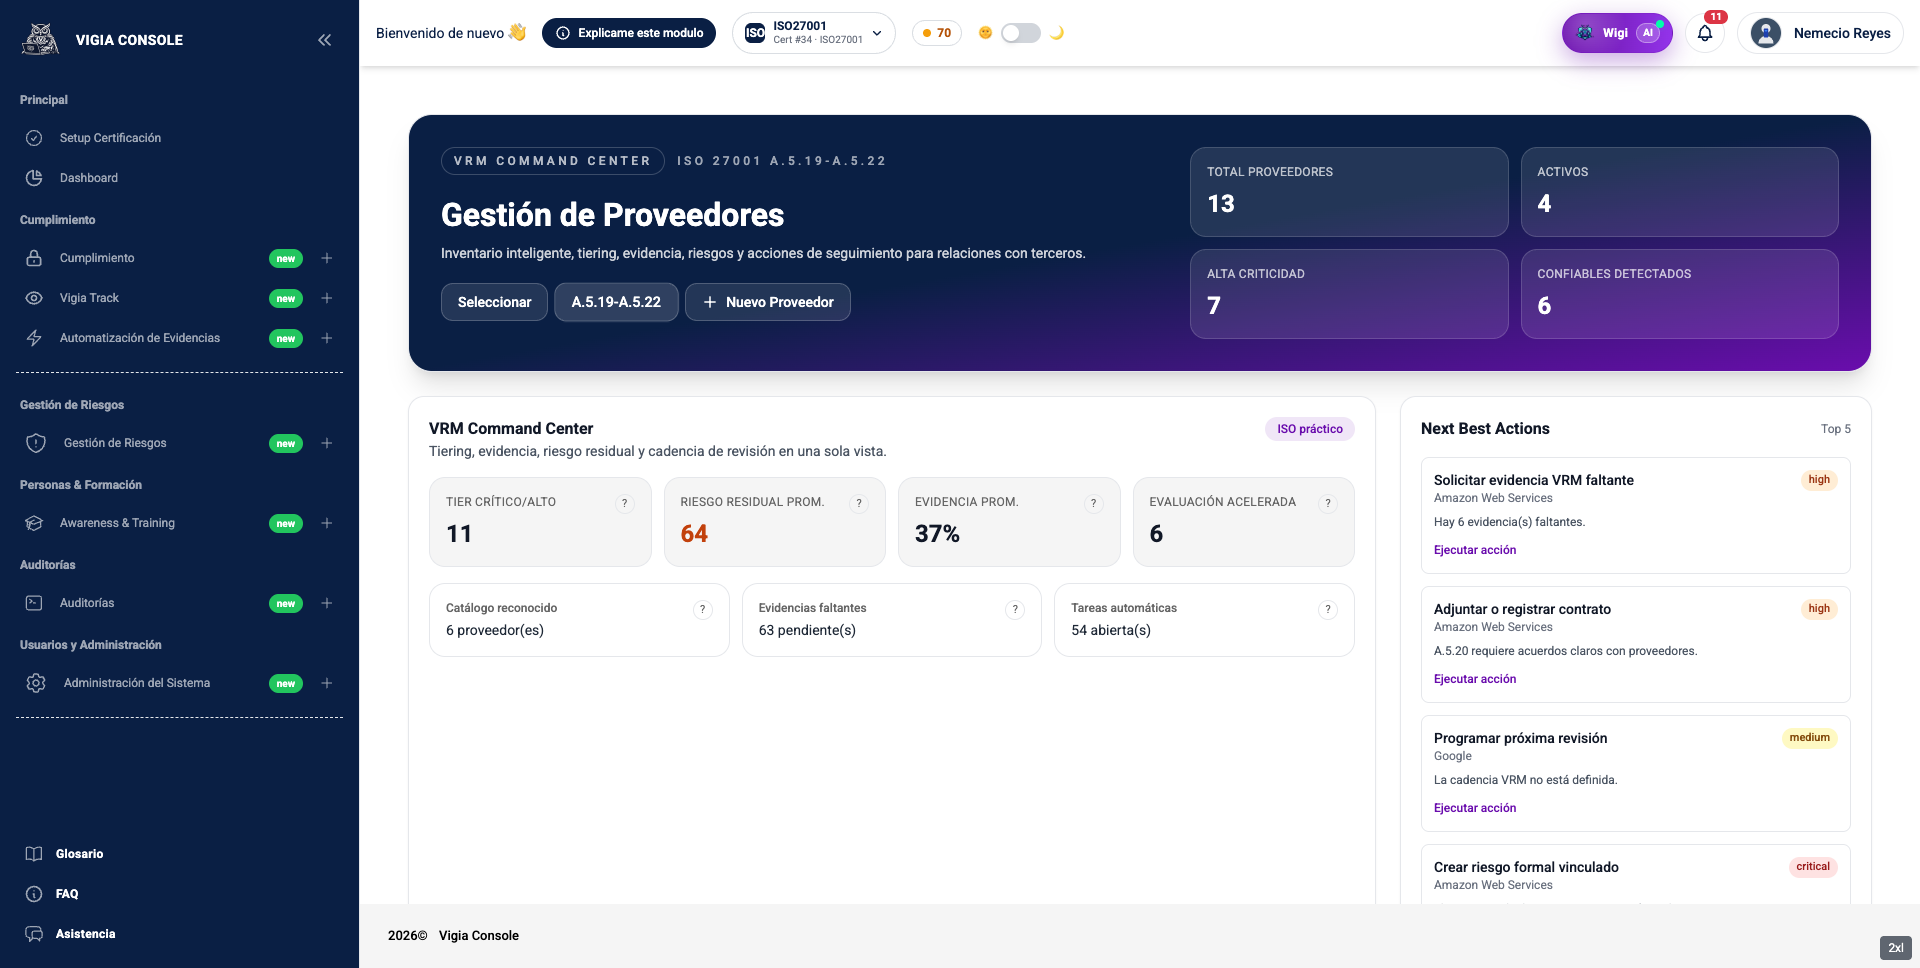Click the Administración del Sistema gear icon
1920x968 pixels.
point(36,683)
